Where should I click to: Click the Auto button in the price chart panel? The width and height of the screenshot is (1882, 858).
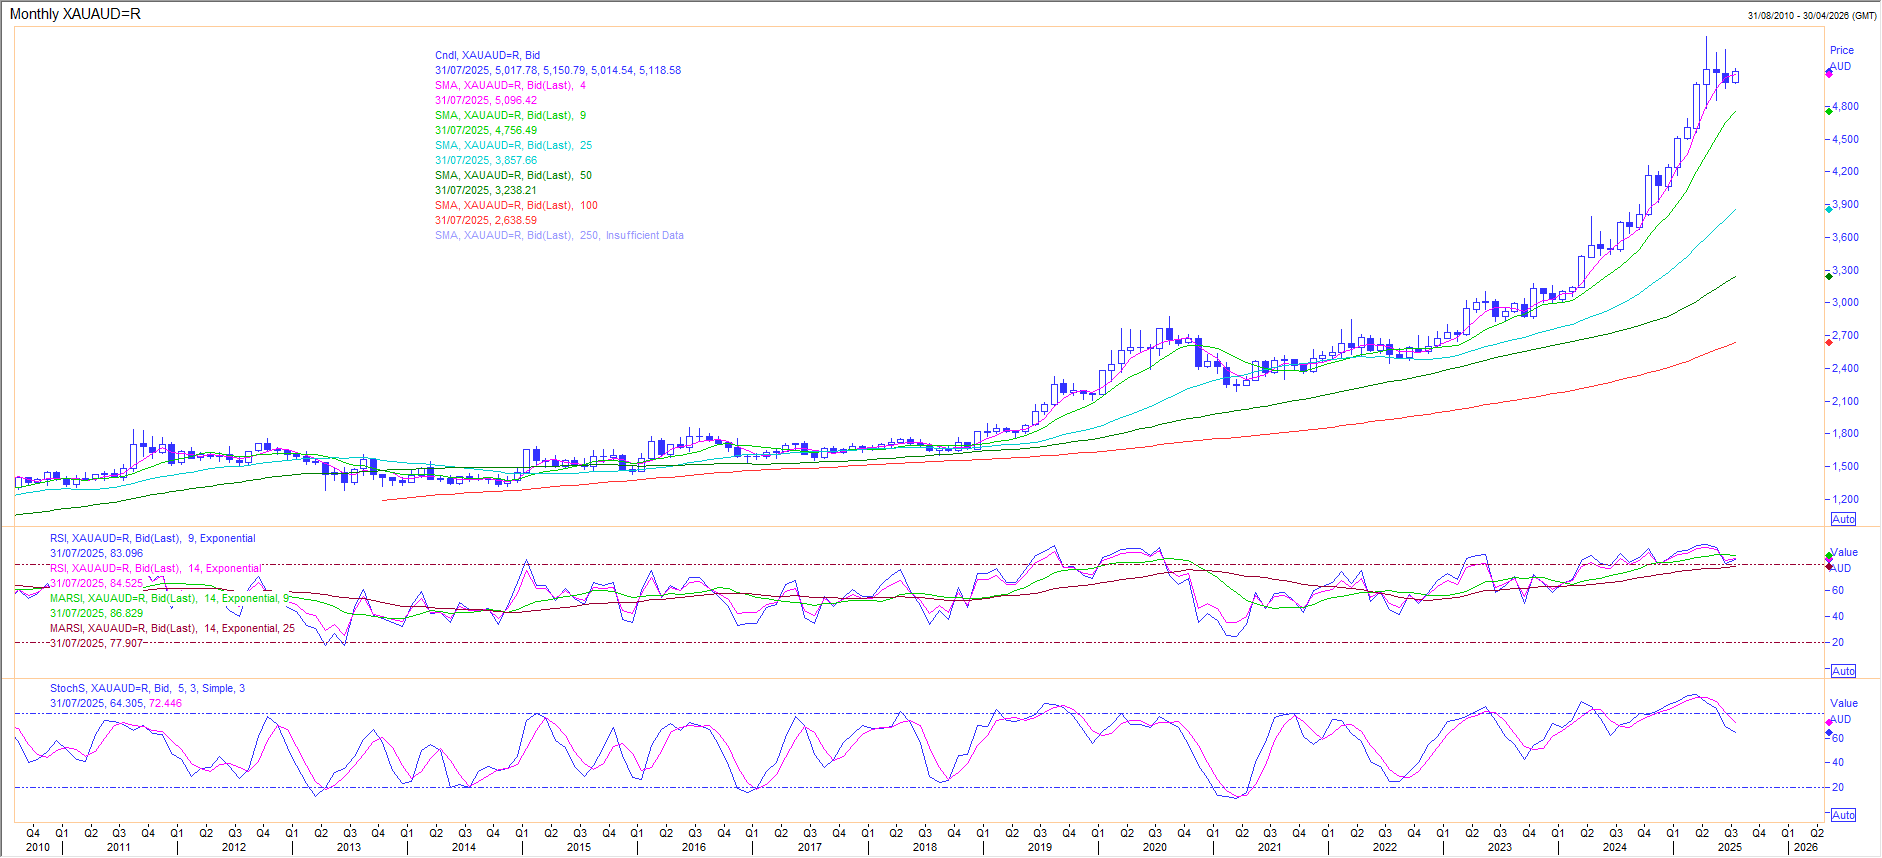click(x=1843, y=519)
